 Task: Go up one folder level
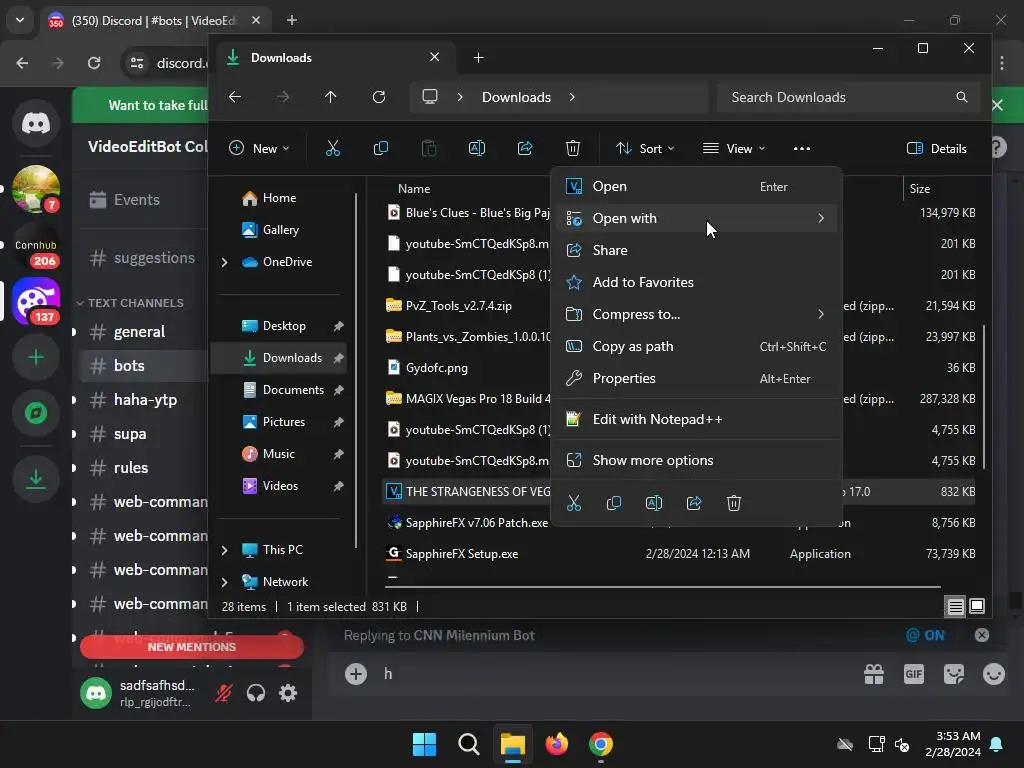click(330, 97)
